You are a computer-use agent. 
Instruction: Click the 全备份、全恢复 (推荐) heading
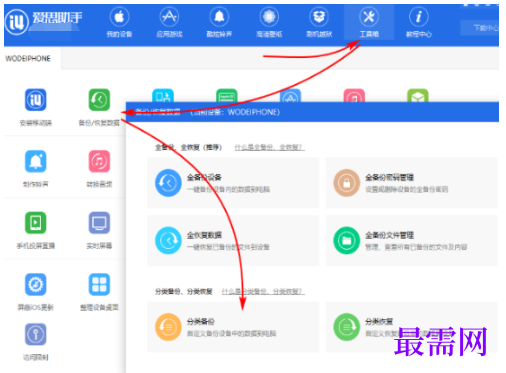(x=188, y=147)
